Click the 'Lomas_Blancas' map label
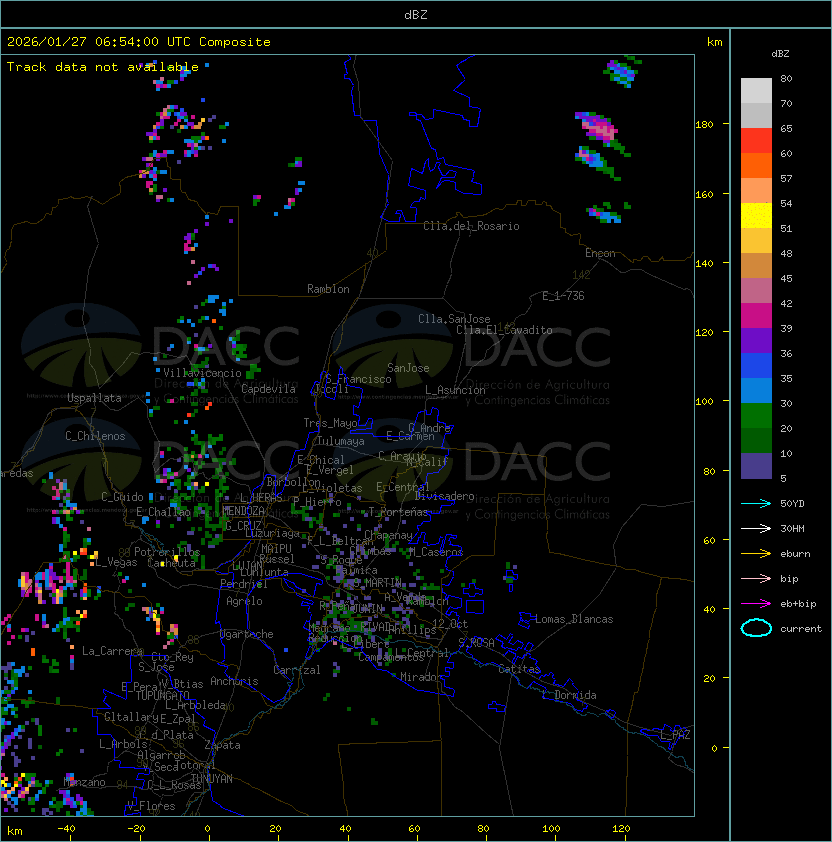832x842 pixels. click(574, 619)
